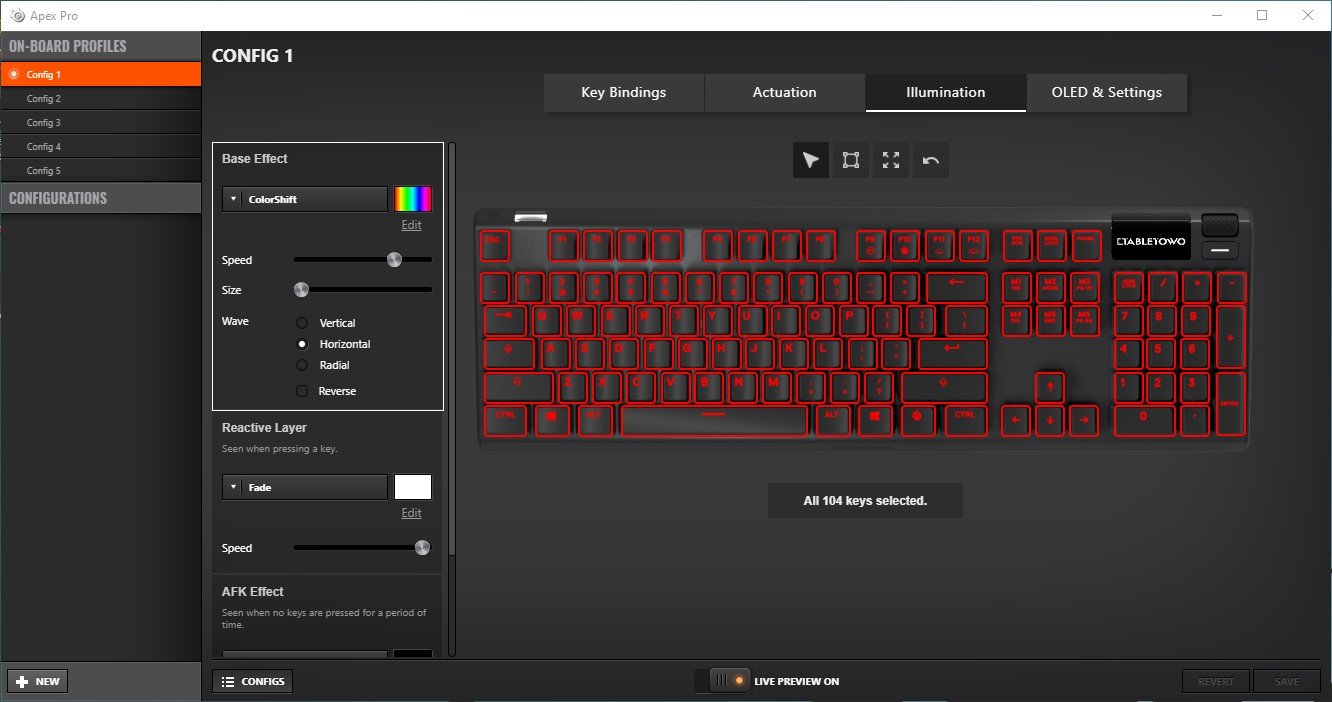
Task: Click the SAVE button
Action: [x=1287, y=681]
